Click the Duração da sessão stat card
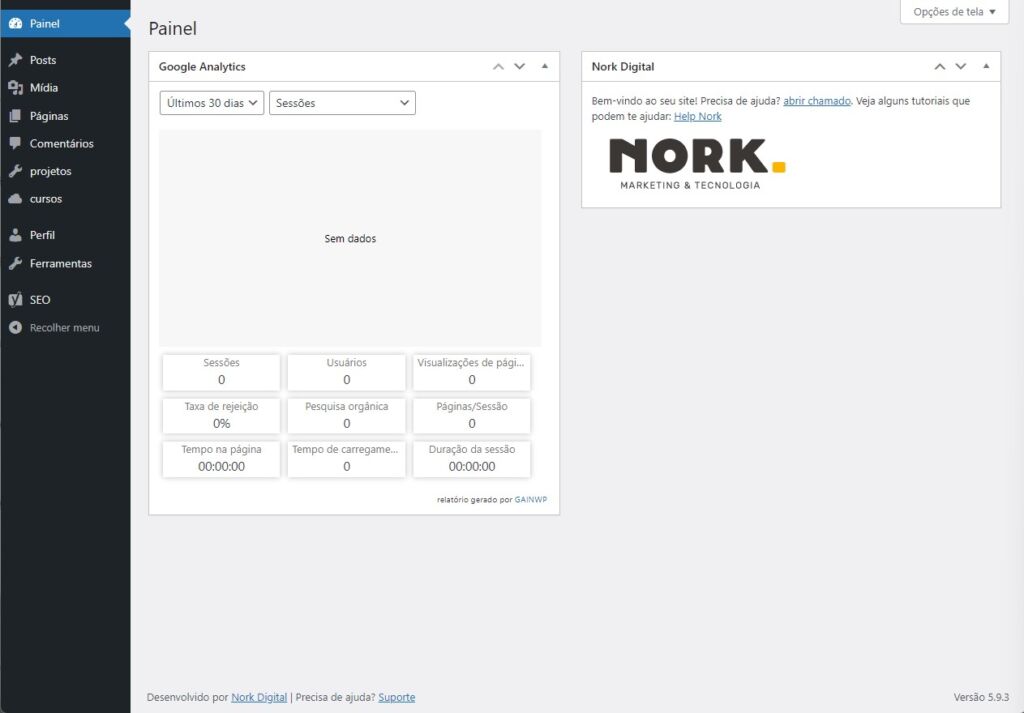The height and width of the screenshot is (713, 1024). [472, 459]
